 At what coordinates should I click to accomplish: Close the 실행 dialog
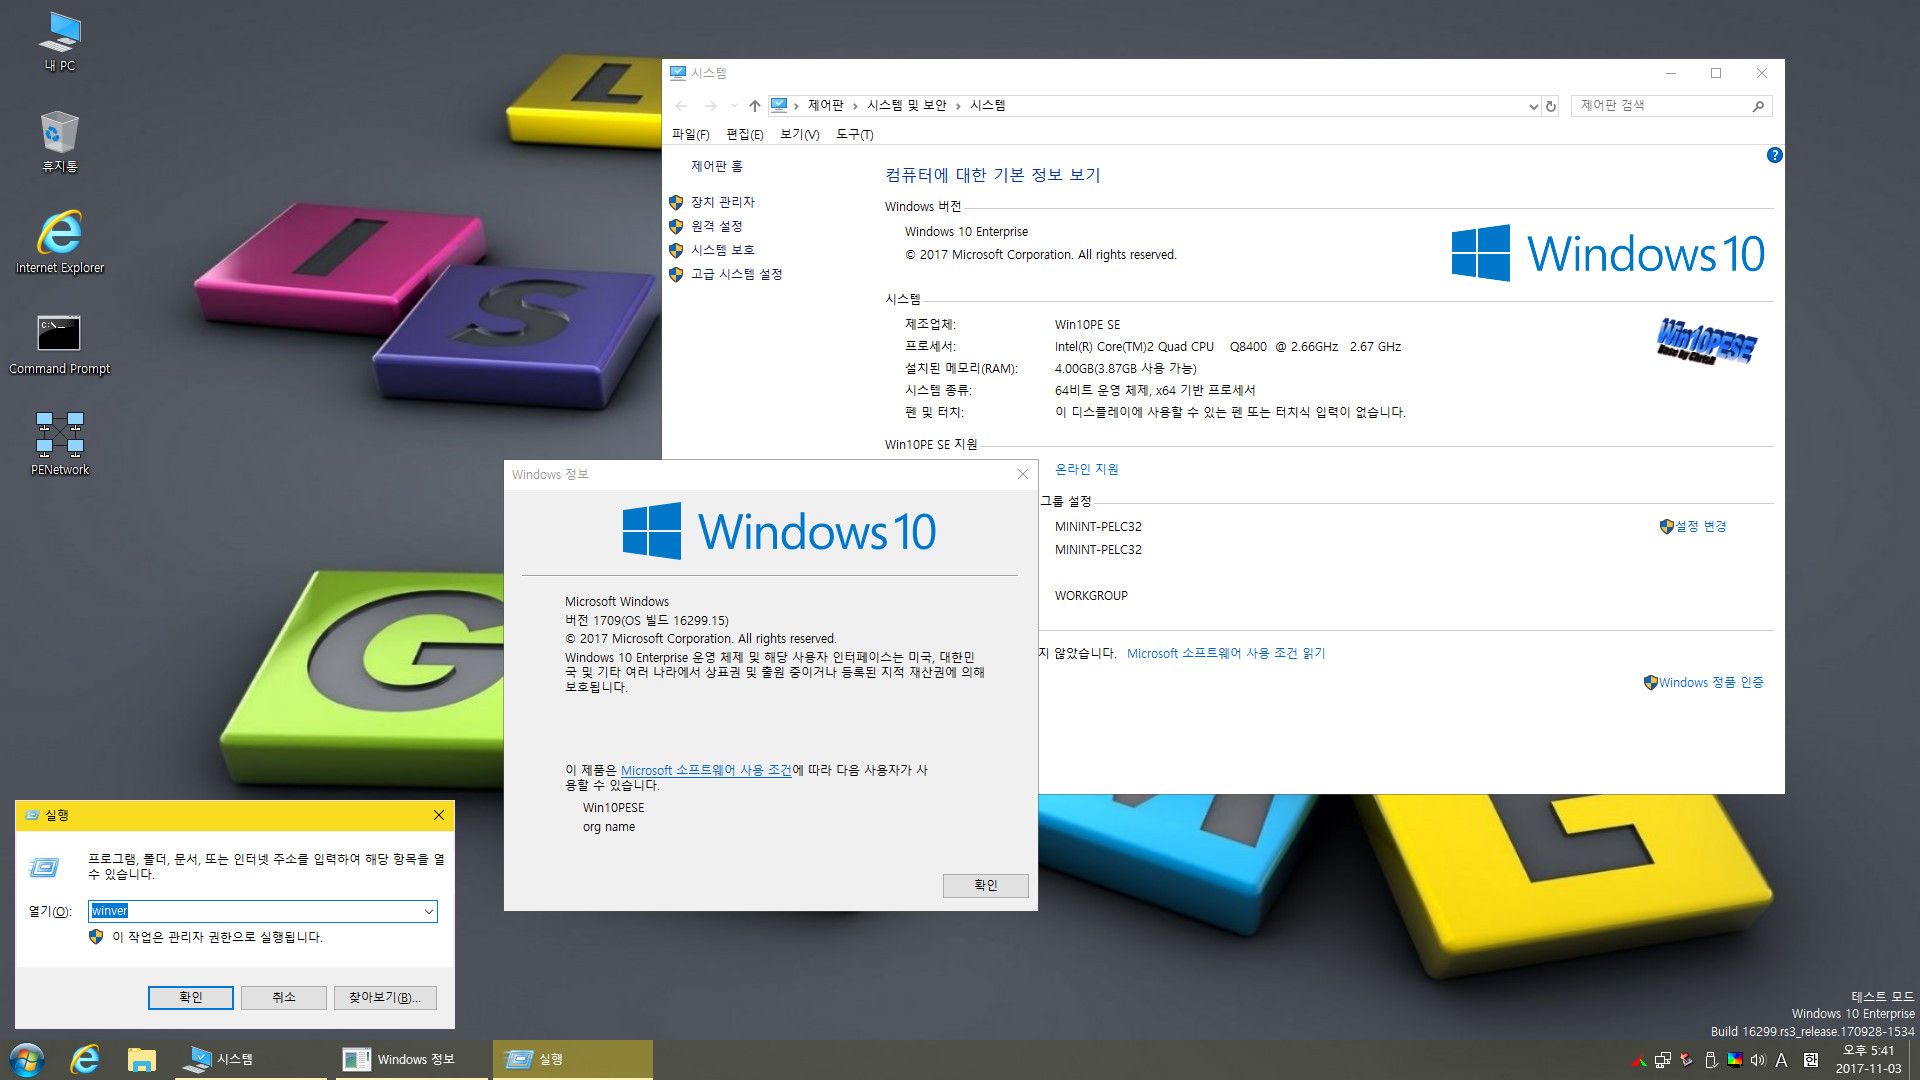[x=439, y=815]
